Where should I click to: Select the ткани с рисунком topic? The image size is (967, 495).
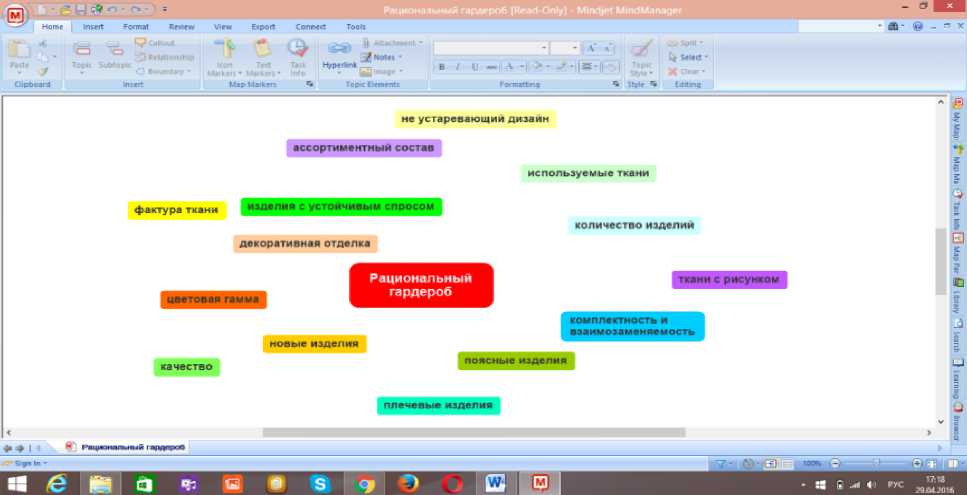point(729,279)
